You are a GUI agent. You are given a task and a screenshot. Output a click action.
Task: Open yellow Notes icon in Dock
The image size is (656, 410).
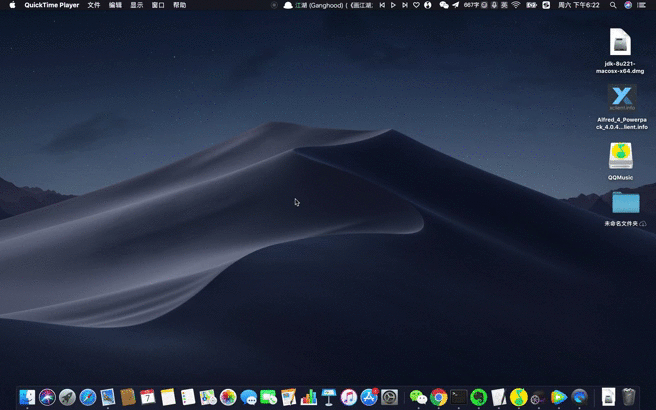click(168, 397)
